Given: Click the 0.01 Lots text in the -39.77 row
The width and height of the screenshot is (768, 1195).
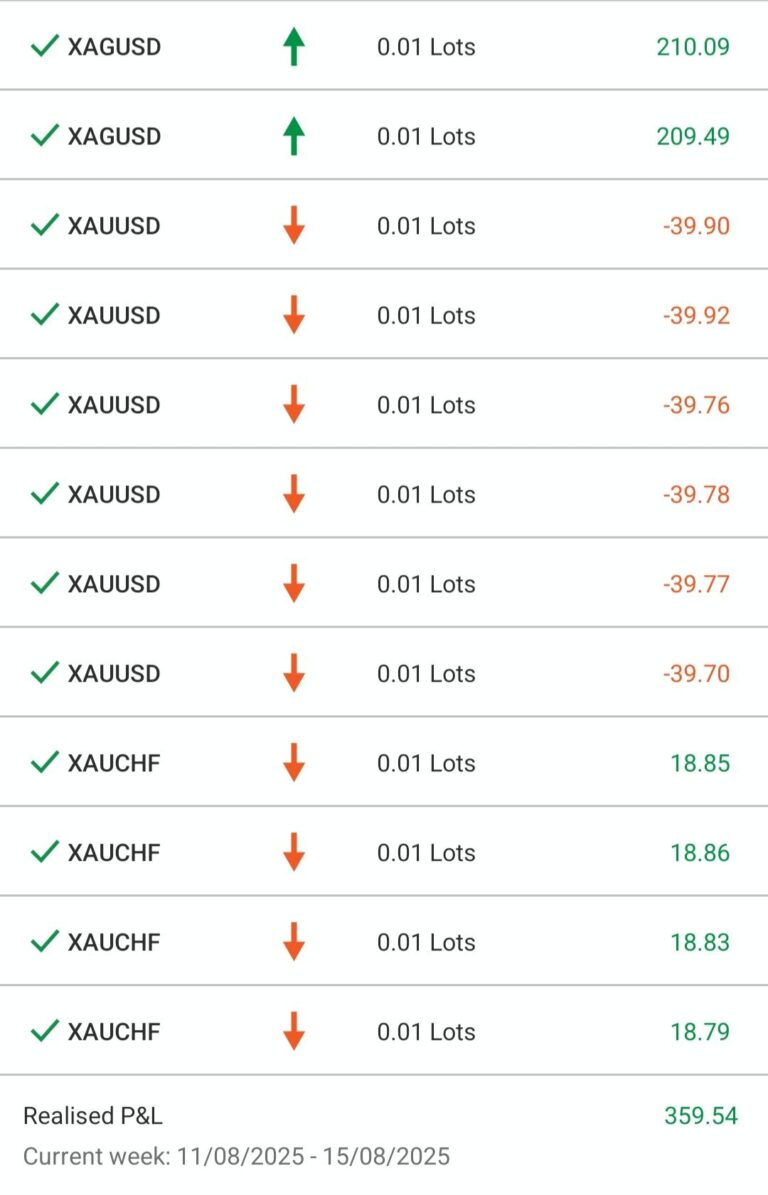Looking at the screenshot, I should [x=426, y=584].
